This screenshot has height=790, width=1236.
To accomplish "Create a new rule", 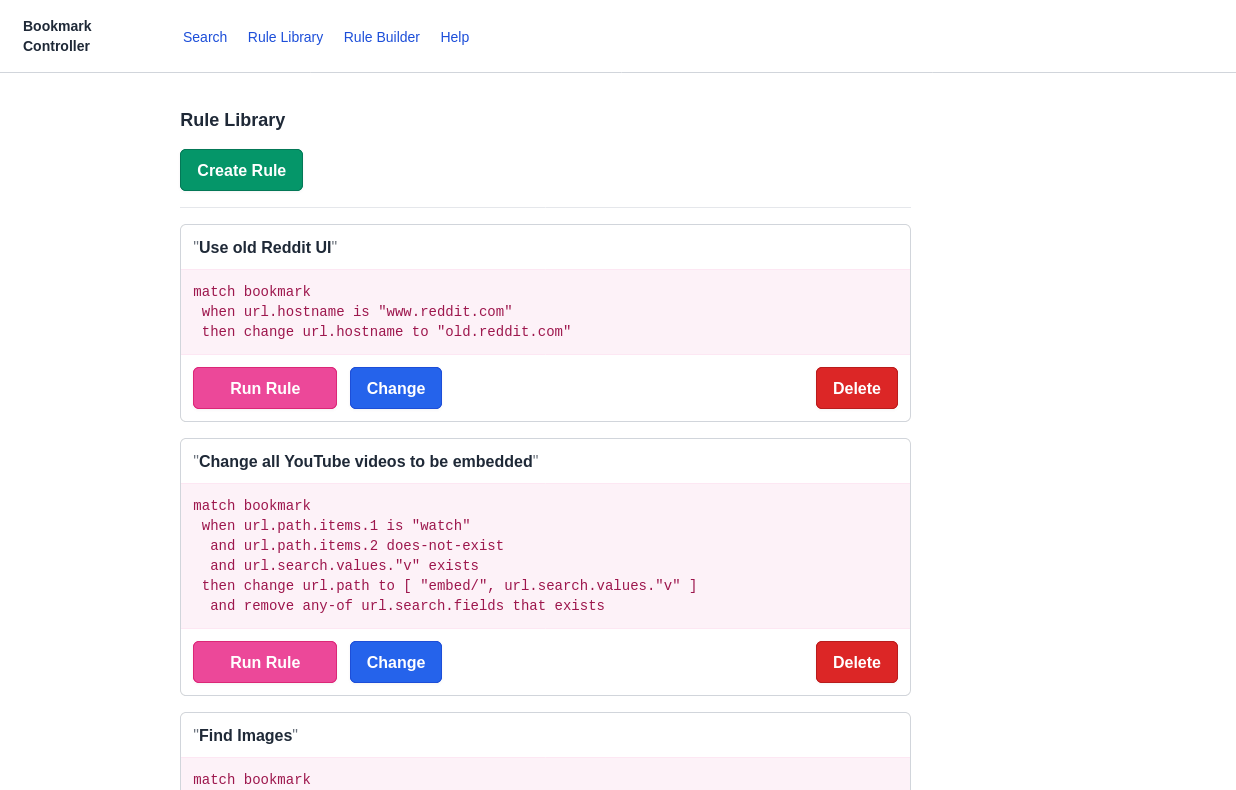I will tap(241, 170).
